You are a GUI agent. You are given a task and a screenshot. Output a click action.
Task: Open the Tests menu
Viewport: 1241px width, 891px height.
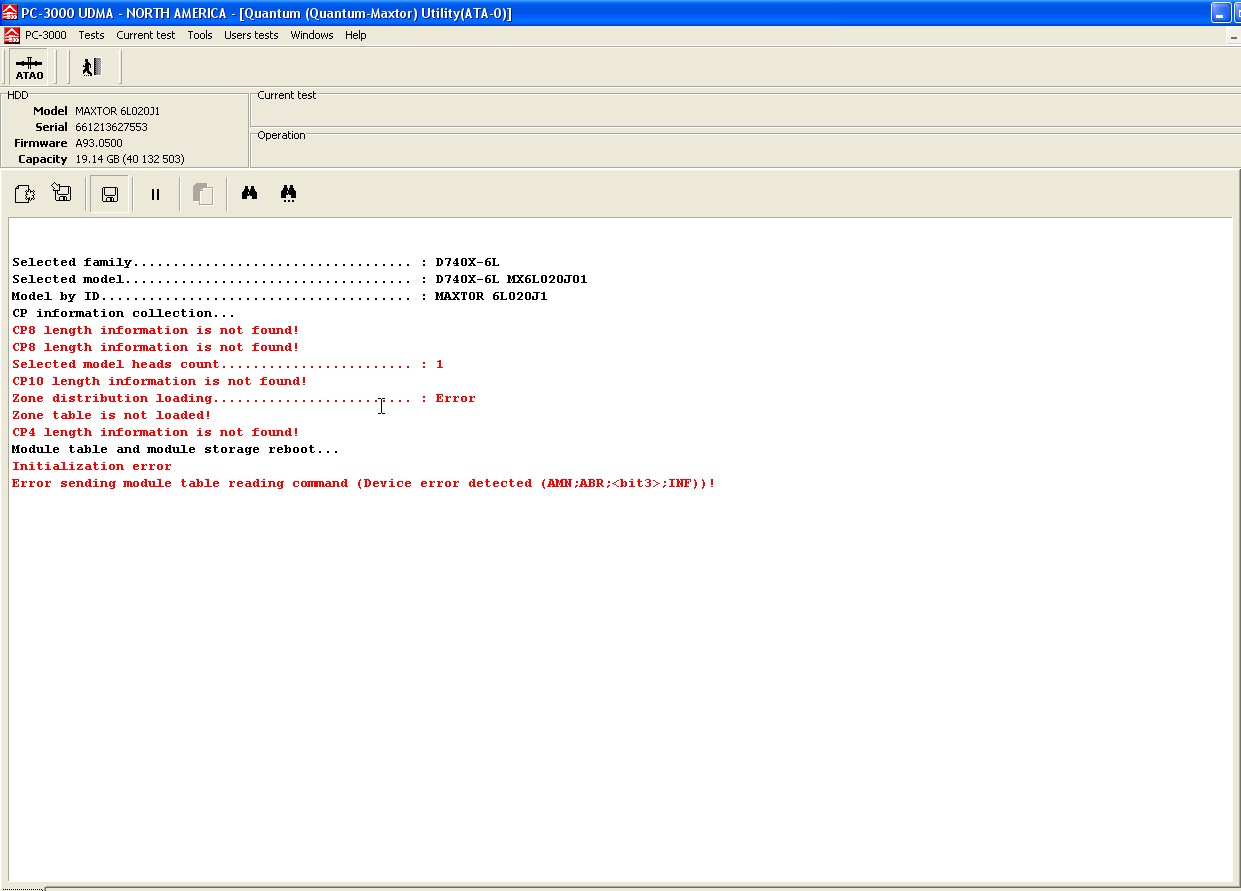[x=91, y=35]
